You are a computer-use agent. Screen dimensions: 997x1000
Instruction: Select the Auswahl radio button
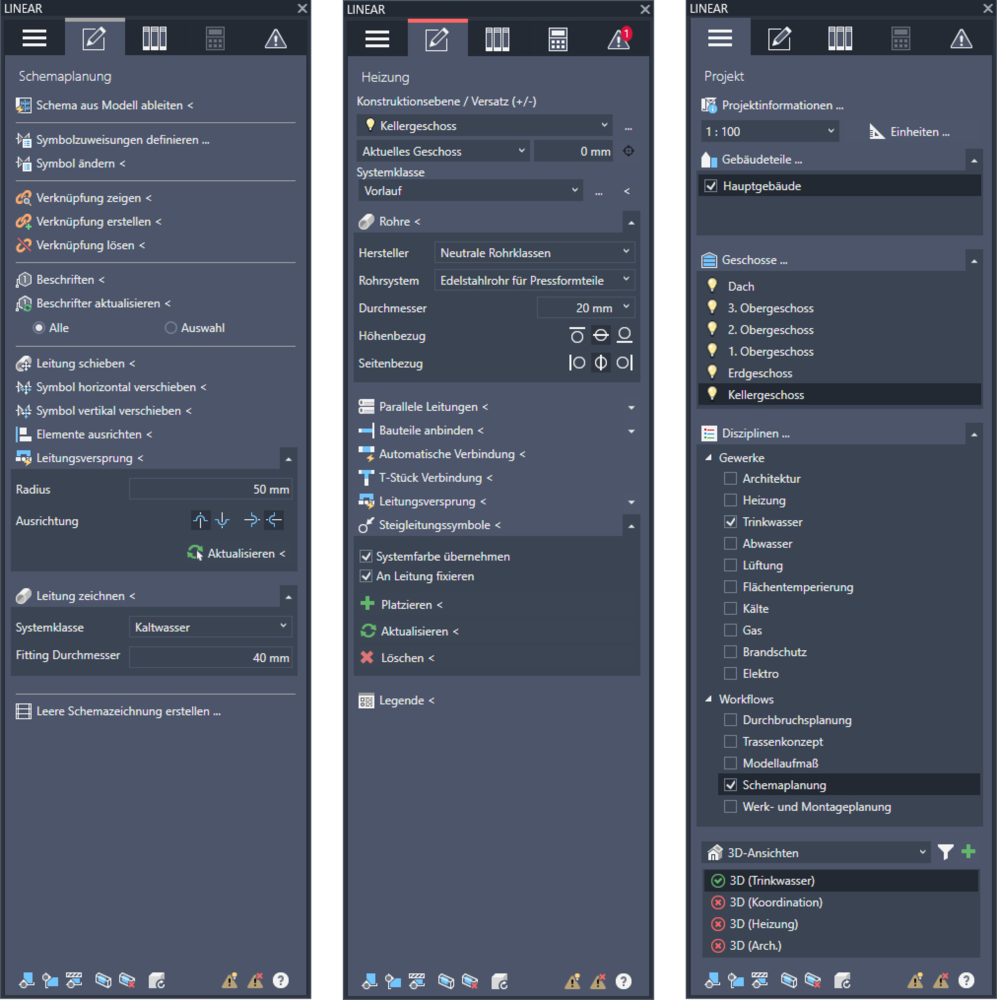coord(170,327)
